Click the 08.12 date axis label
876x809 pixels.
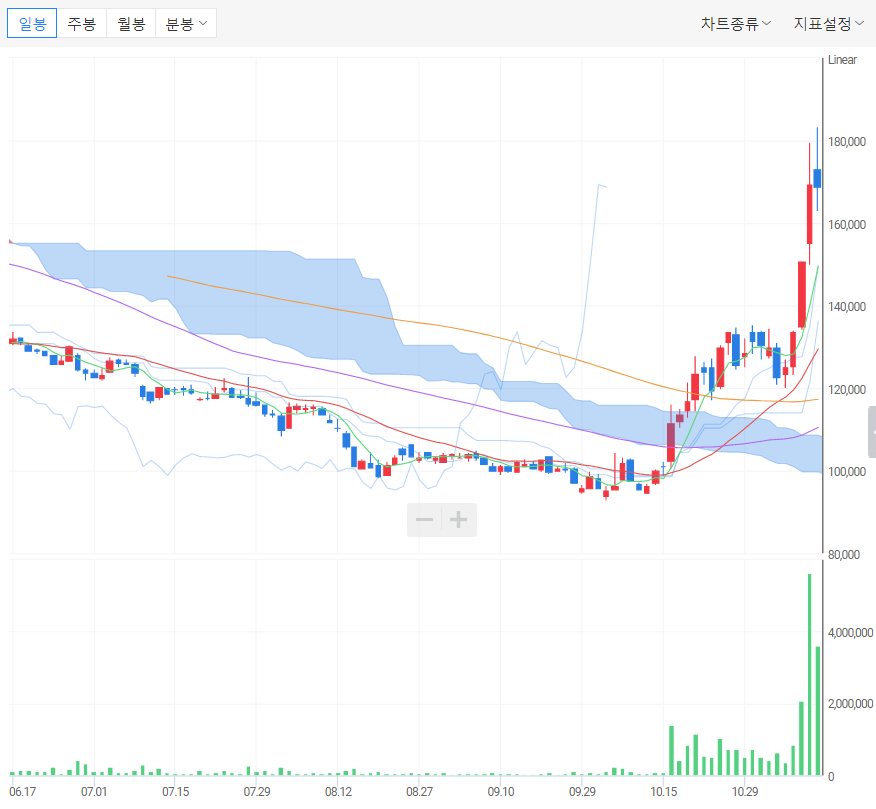[x=339, y=792]
